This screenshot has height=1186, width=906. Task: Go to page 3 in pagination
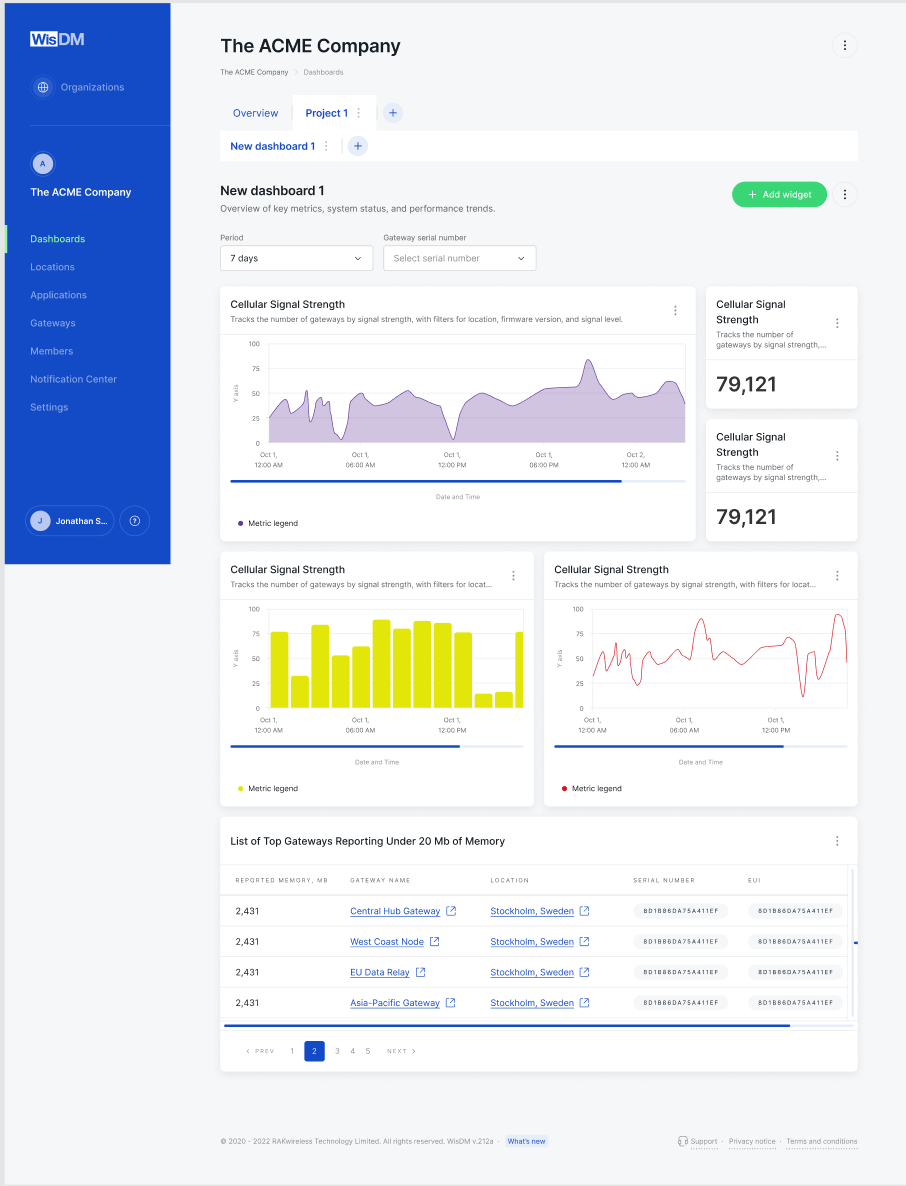point(337,1051)
